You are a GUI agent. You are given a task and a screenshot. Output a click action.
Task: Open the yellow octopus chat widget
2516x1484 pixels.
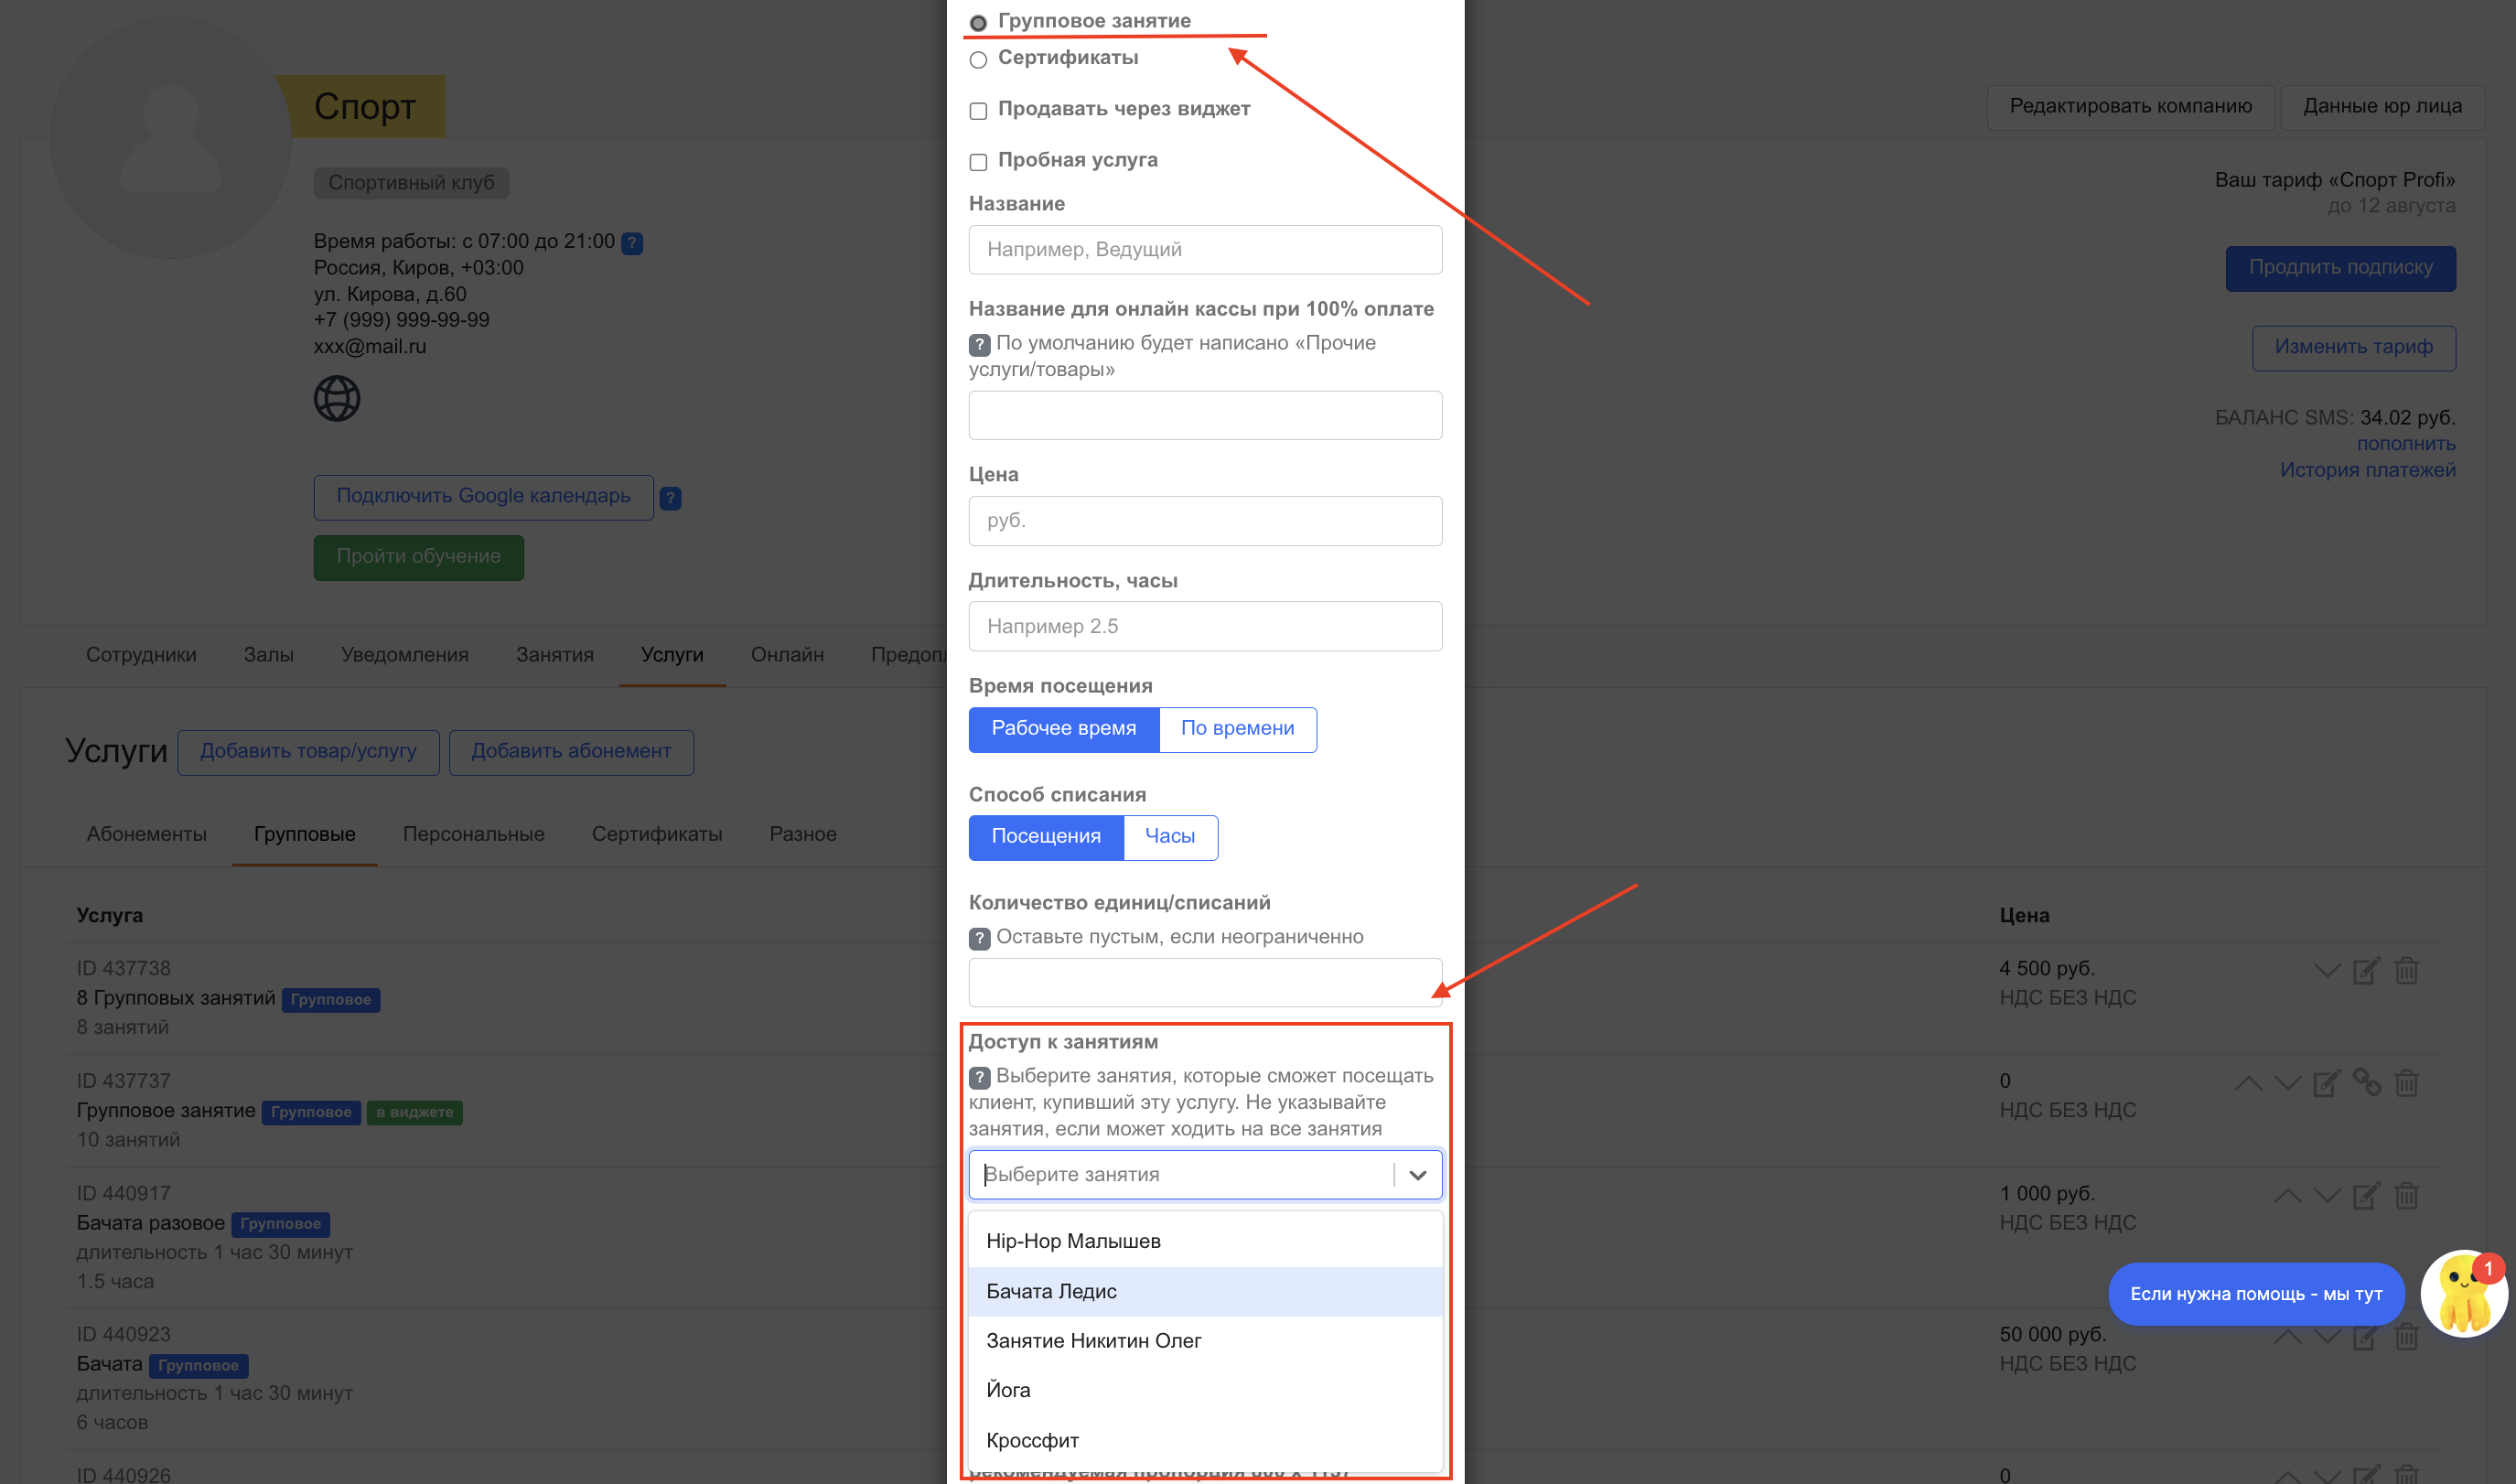pos(2463,1294)
